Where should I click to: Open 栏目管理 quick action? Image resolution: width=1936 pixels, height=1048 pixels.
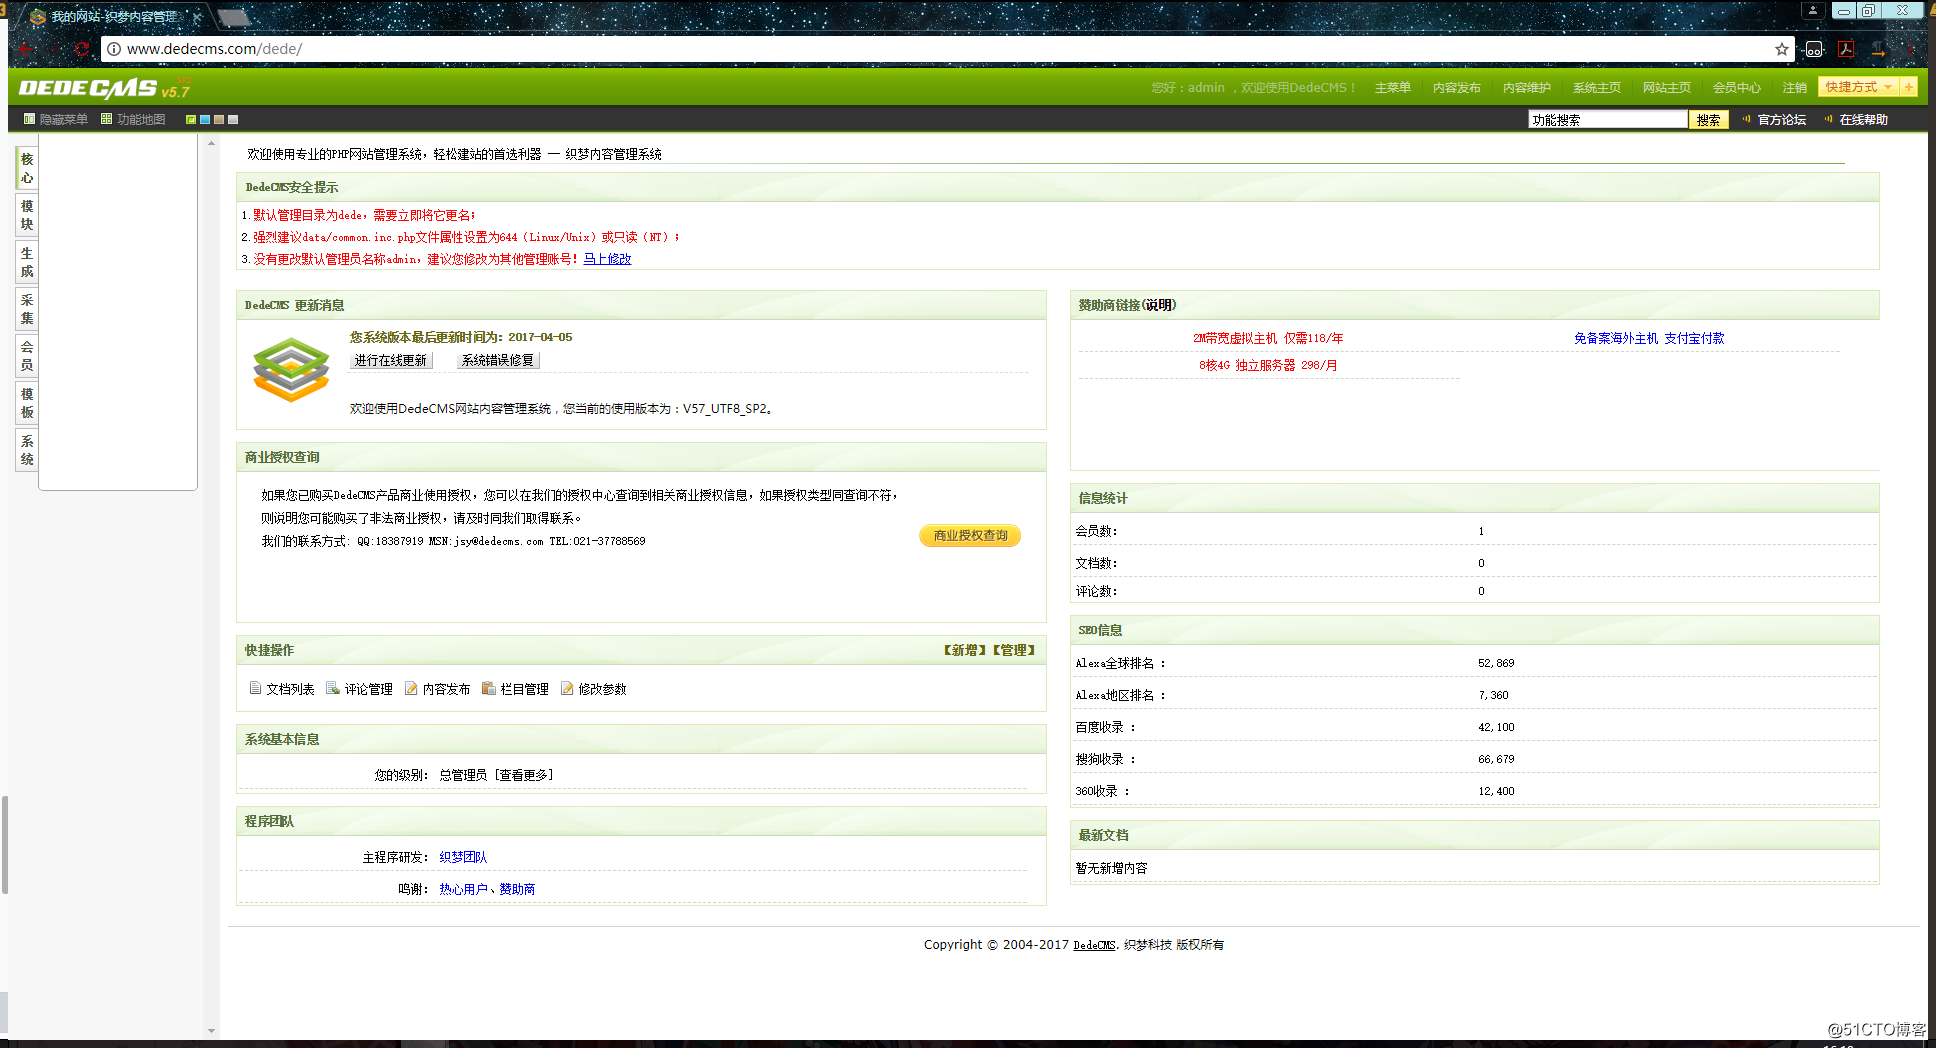(x=516, y=689)
